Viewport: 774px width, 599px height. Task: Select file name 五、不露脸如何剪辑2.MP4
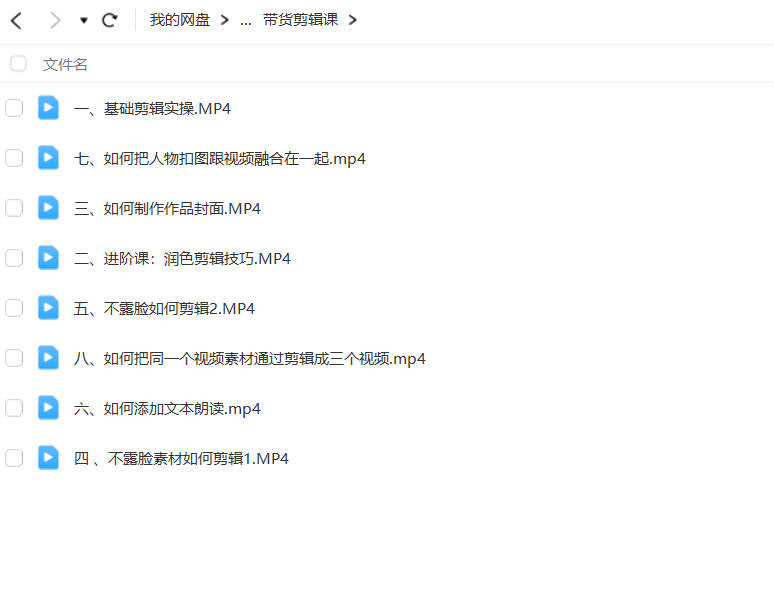coord(164,309)
